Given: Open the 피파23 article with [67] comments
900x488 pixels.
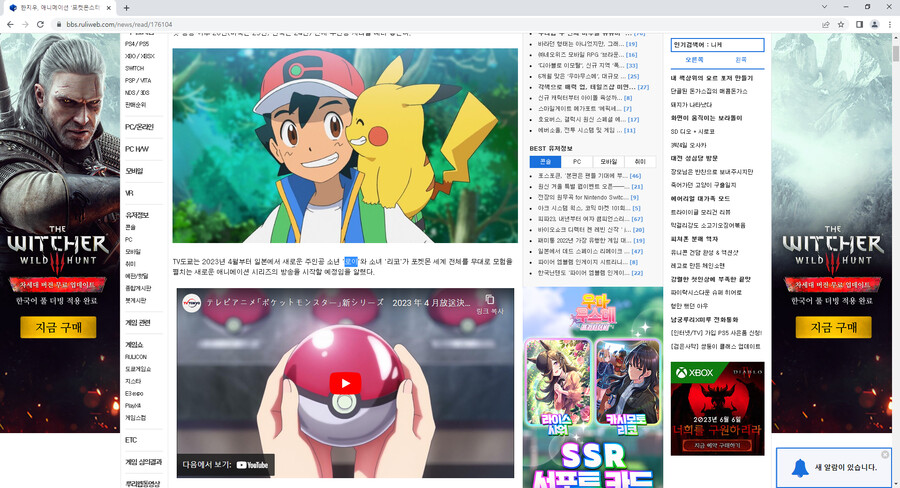Looking at the screenshot, I should [x=591, y=219].
